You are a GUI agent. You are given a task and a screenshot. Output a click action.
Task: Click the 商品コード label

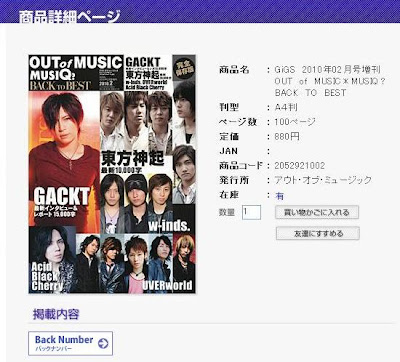pyautogui.click(x=241, y=166)
